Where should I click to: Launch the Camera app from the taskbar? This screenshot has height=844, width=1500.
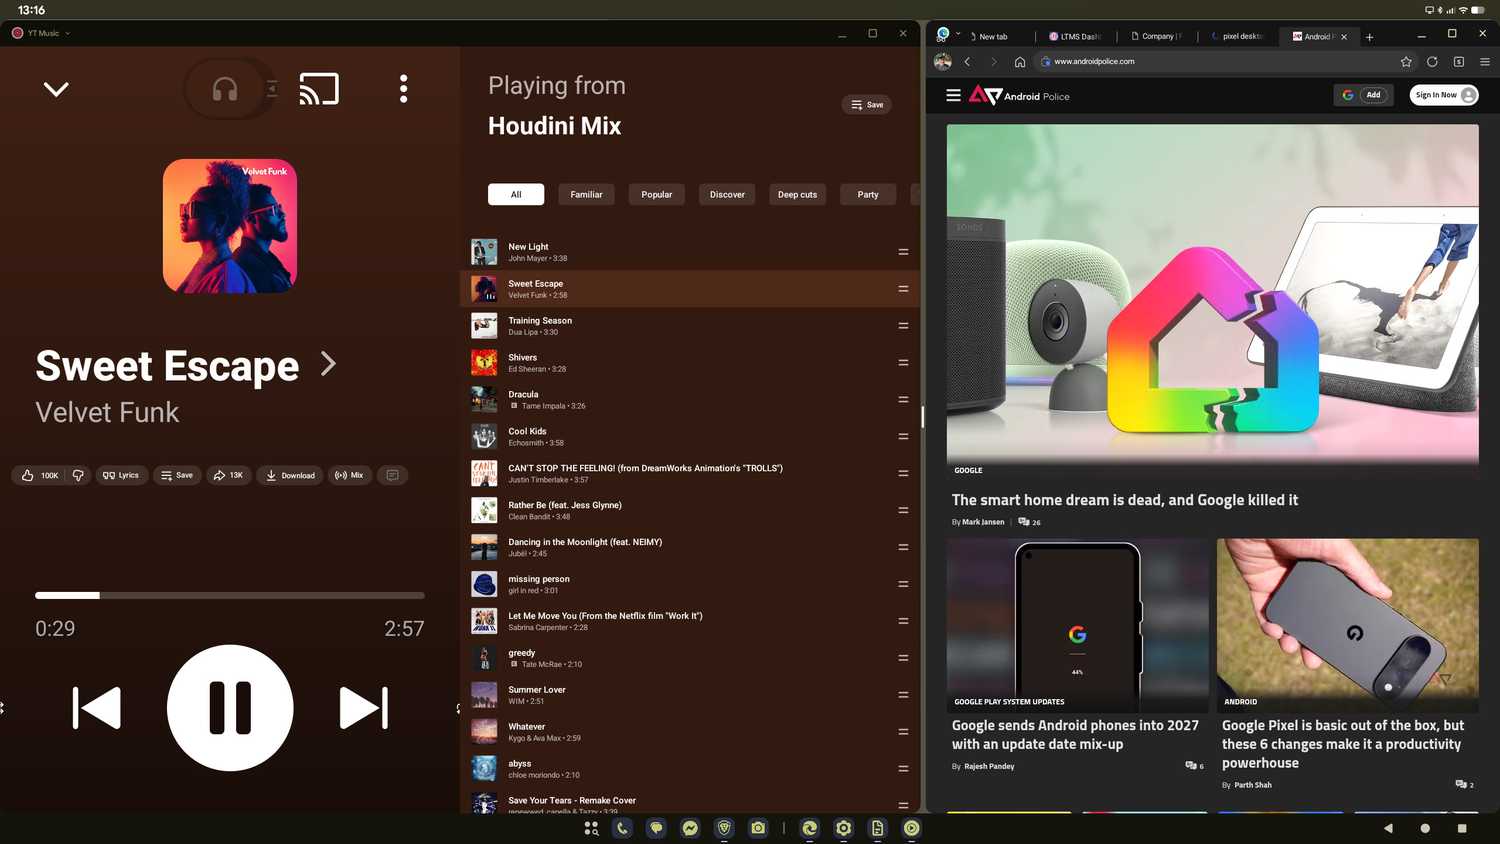758,828
